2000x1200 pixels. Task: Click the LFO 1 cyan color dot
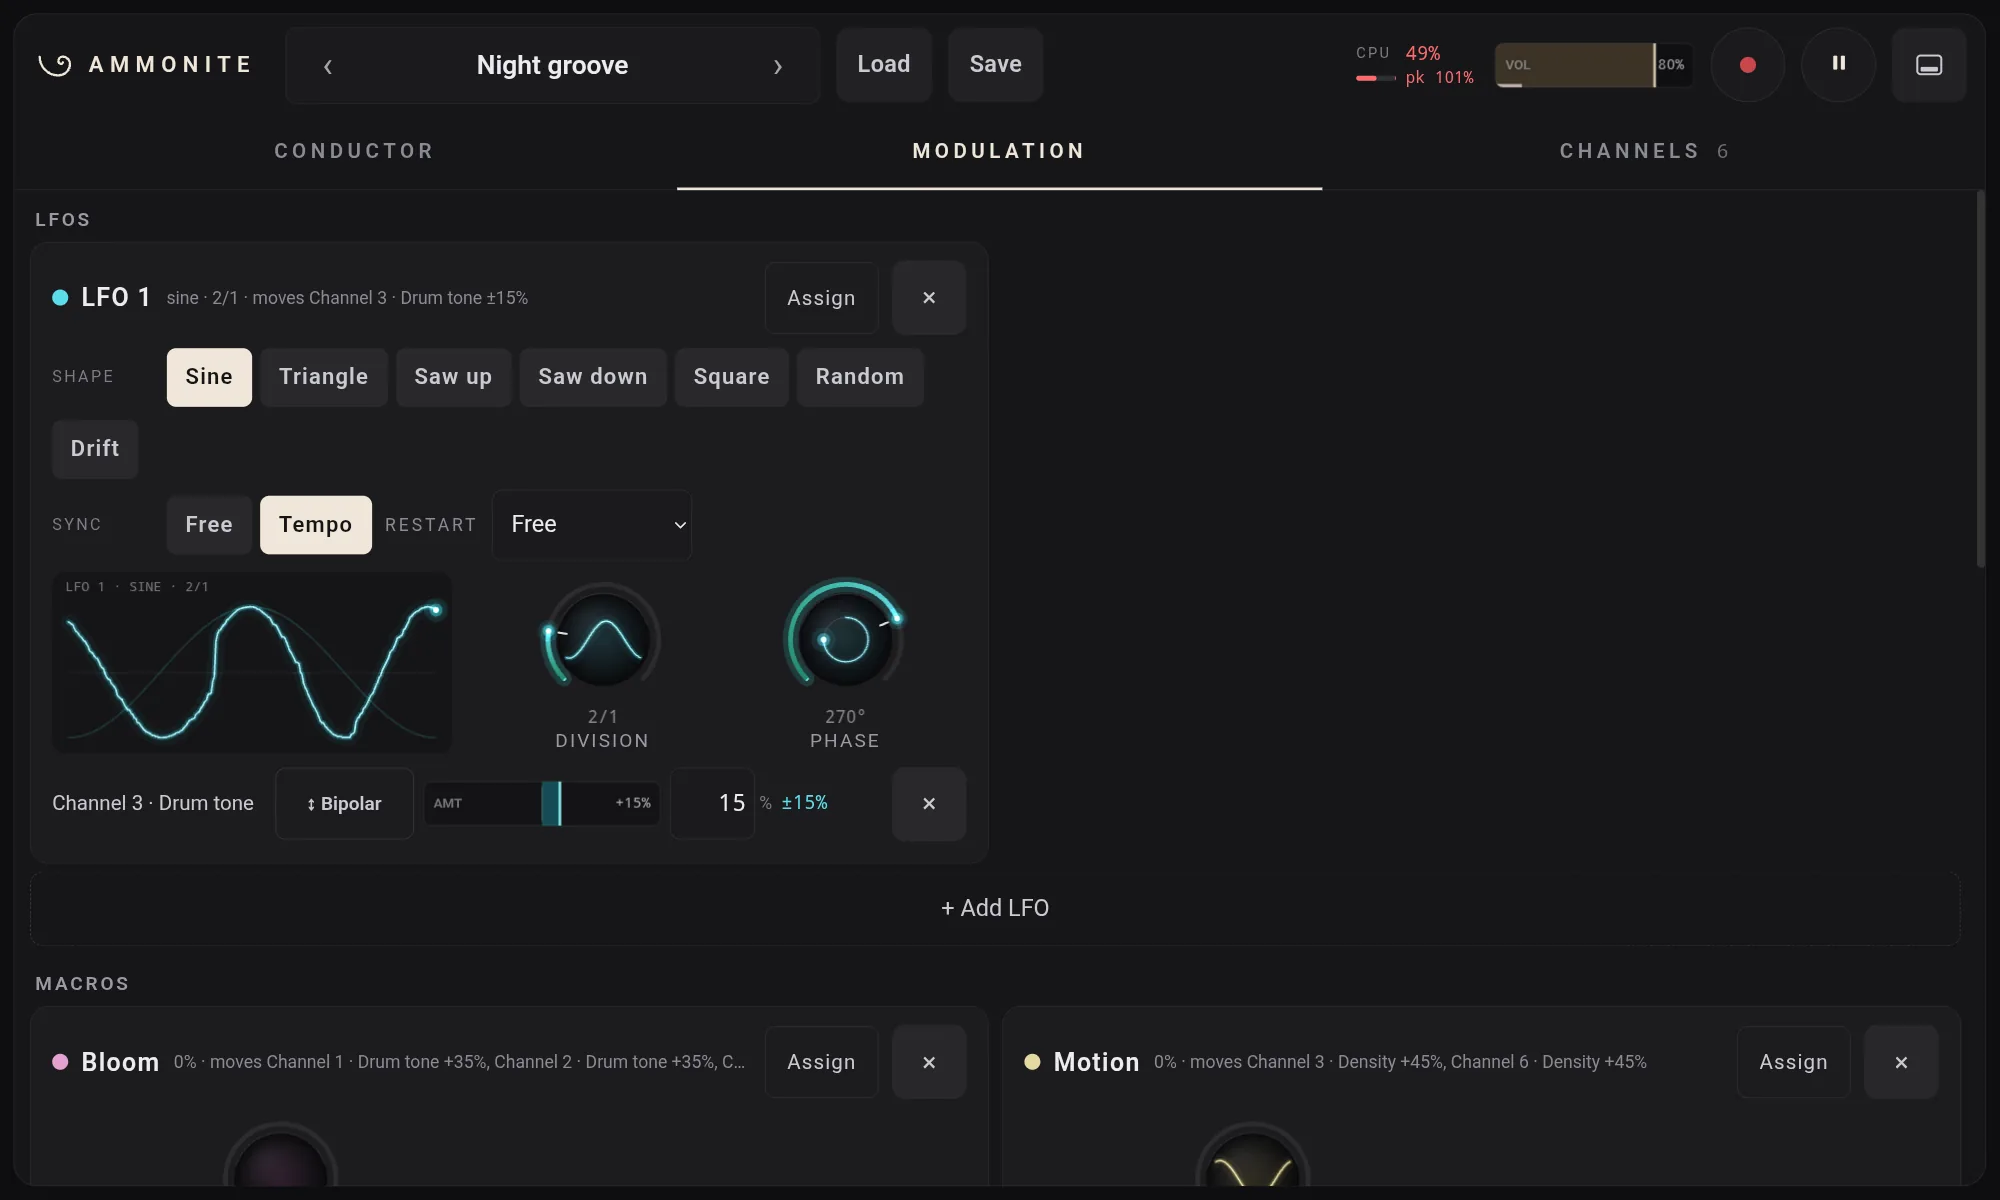point(60,297)
